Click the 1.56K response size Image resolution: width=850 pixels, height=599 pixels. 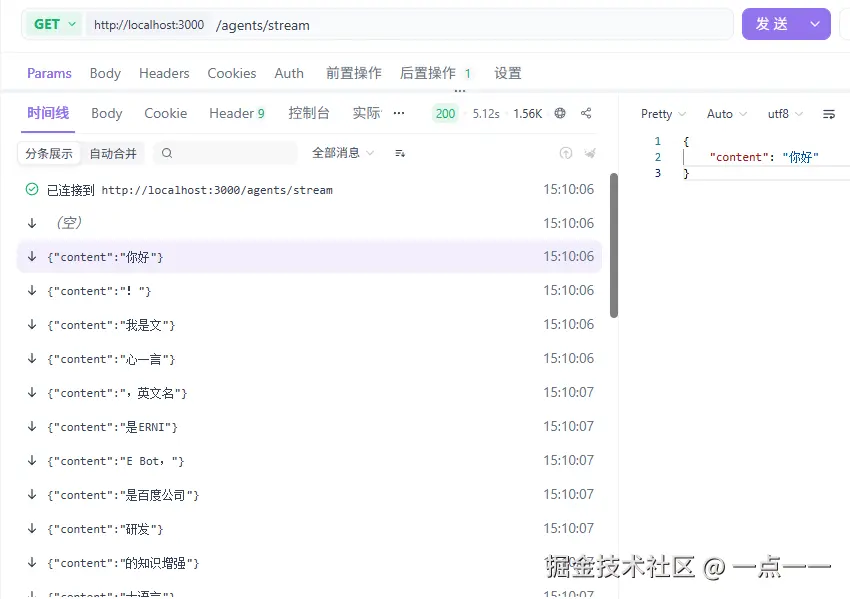527,113
